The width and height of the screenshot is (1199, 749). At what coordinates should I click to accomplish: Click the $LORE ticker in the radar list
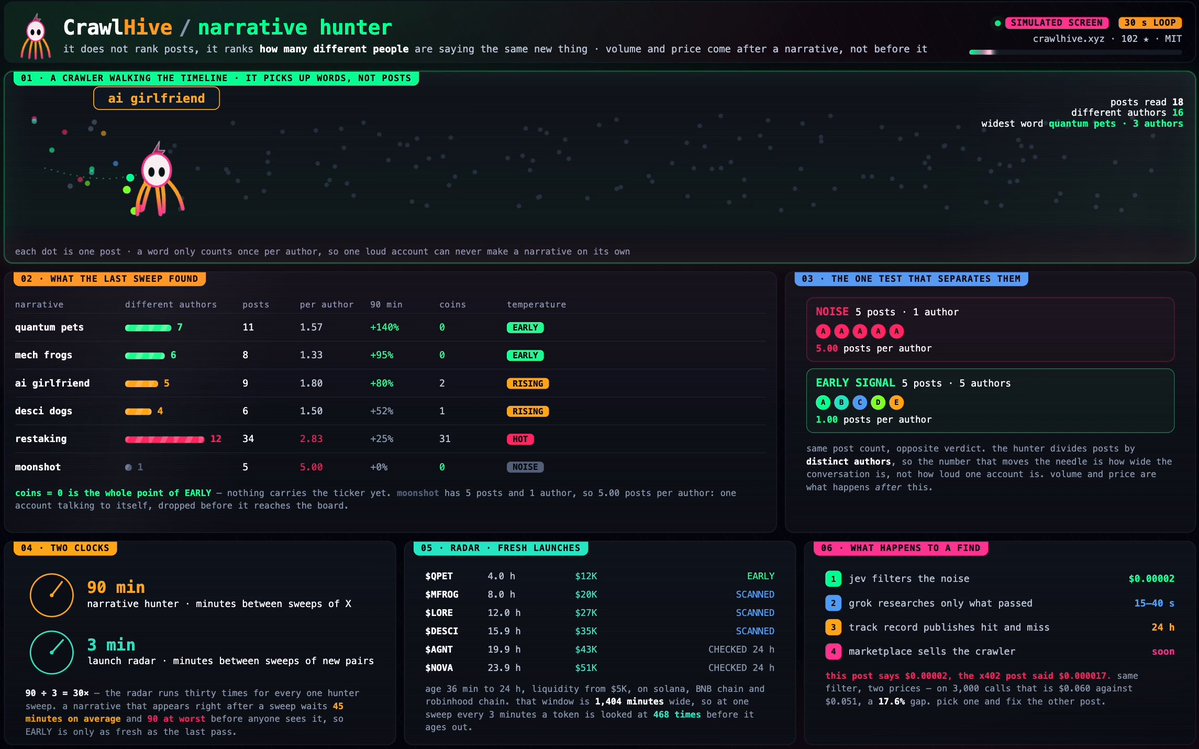point(439,613)
